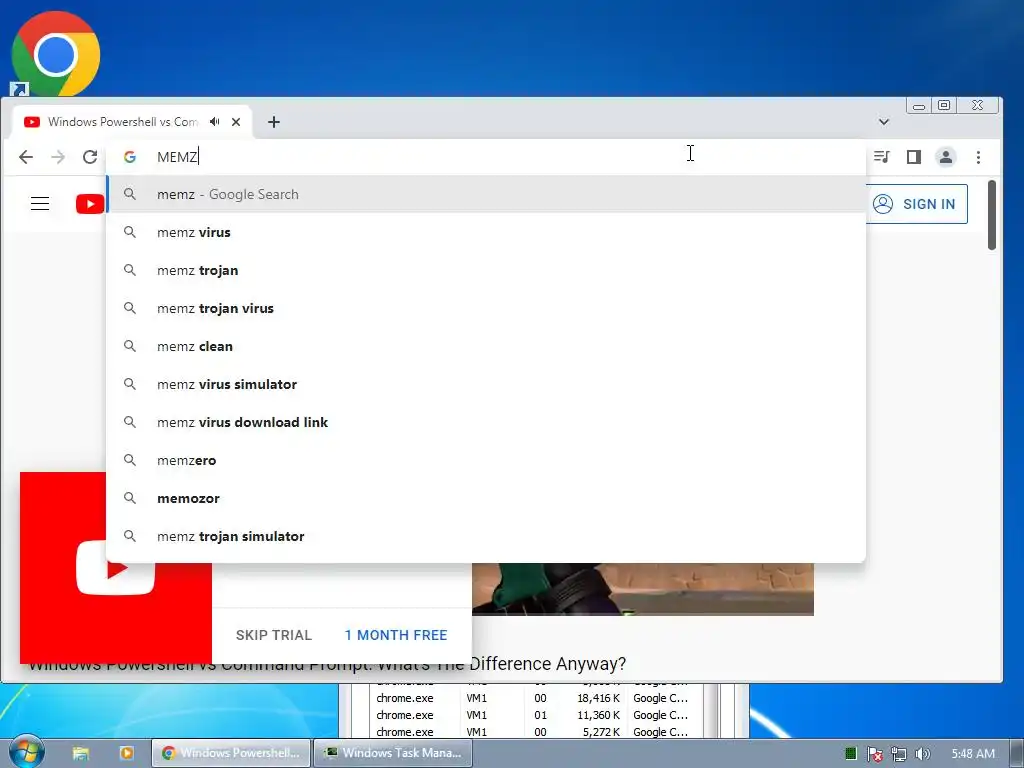Click the browser forward arrow
Image resolution: width=1024 pixels, height=768 pixels.
58,157
